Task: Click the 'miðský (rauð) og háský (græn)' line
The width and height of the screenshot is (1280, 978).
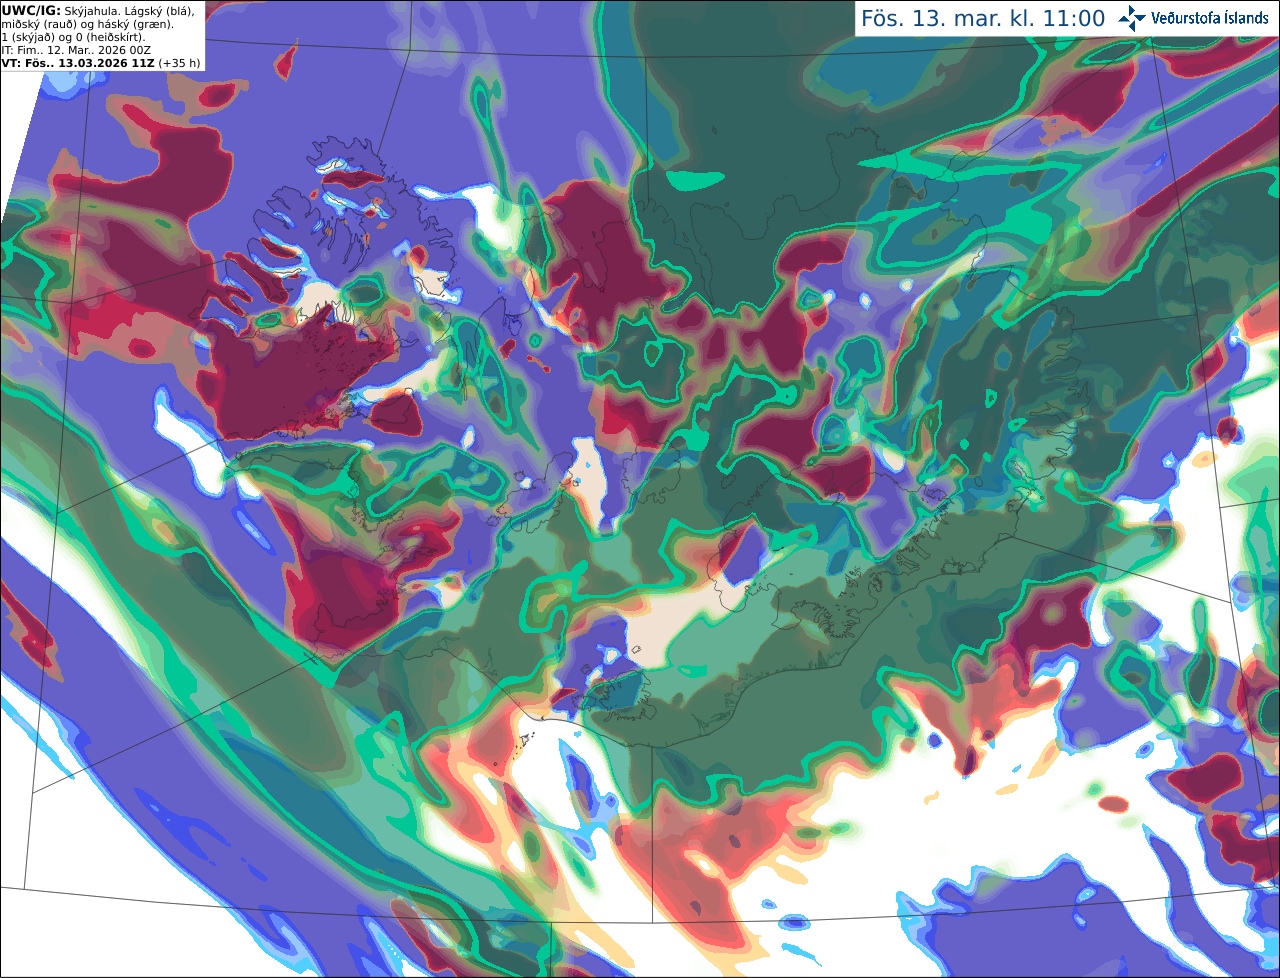Action: (87, 24)
